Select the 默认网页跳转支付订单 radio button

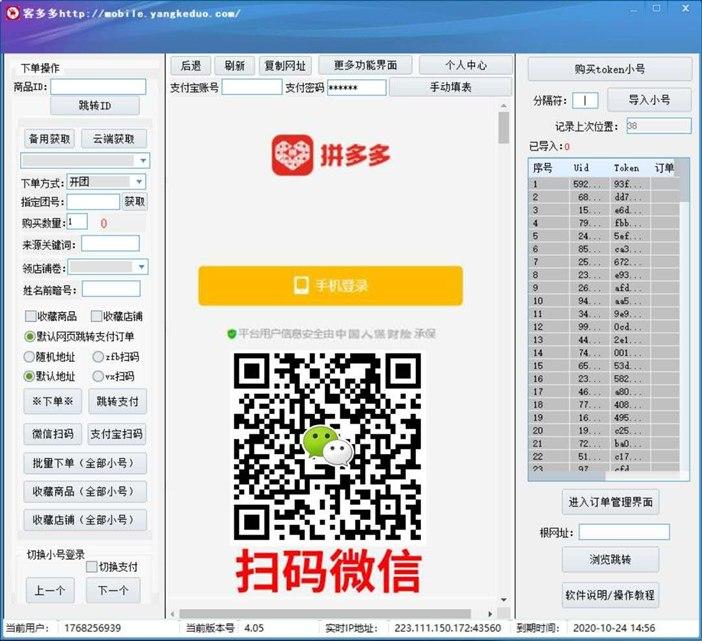[x=30, y=337]
